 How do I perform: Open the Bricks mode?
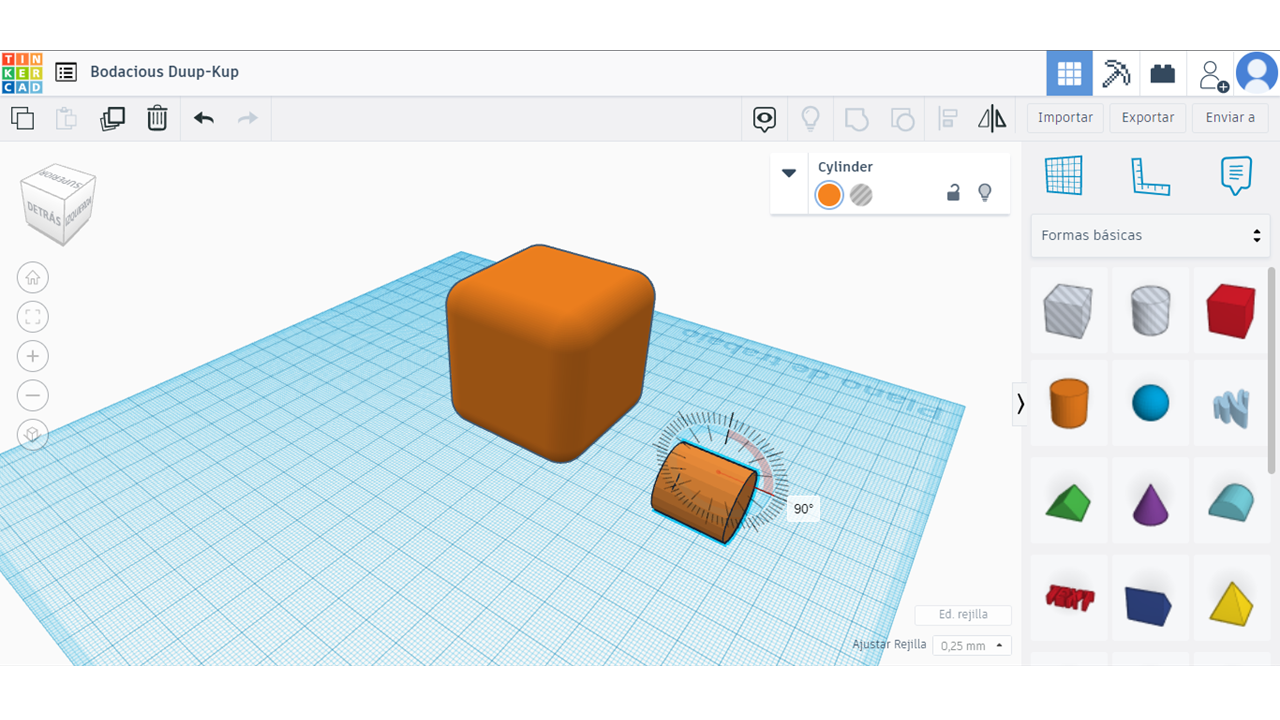[1162, 73]
